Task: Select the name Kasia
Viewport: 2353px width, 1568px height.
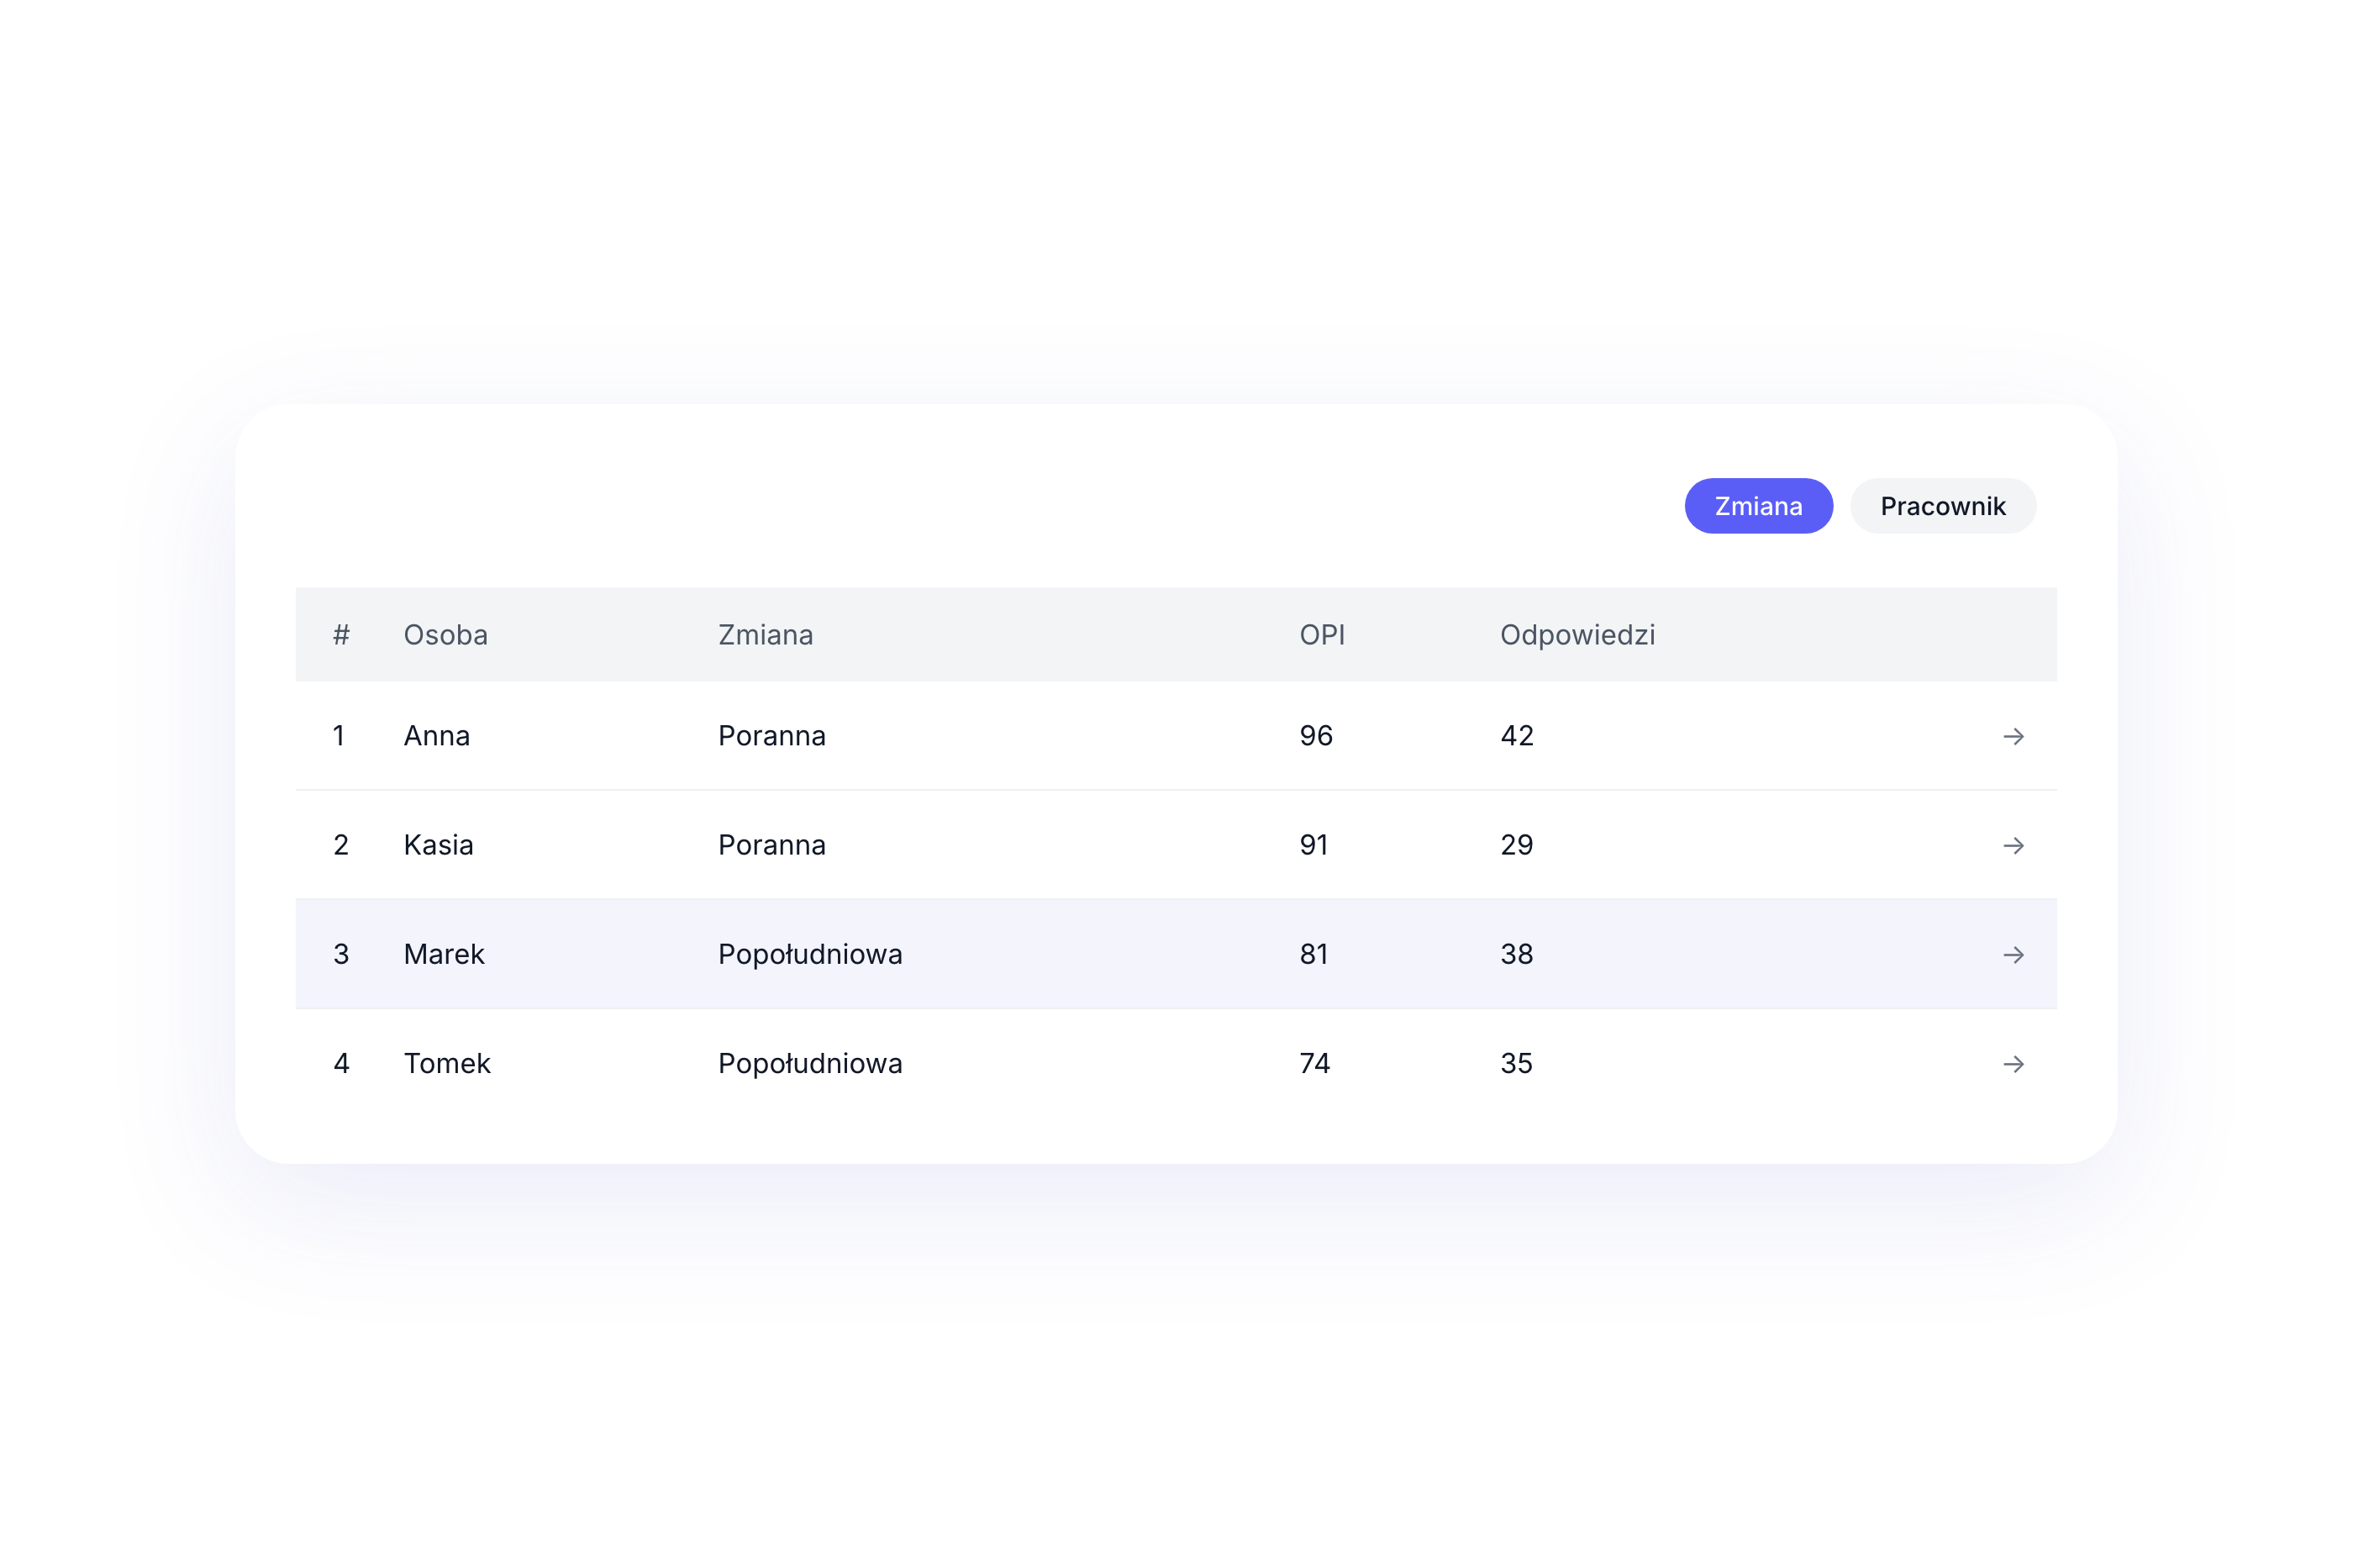Action: 438,845
